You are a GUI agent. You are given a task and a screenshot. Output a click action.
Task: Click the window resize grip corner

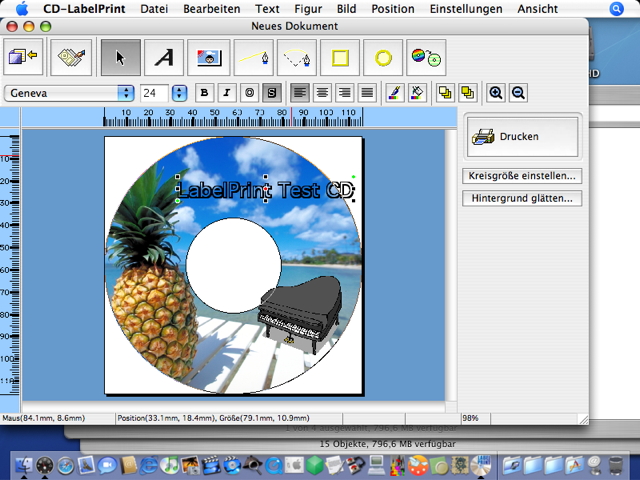tap(584, 419)
